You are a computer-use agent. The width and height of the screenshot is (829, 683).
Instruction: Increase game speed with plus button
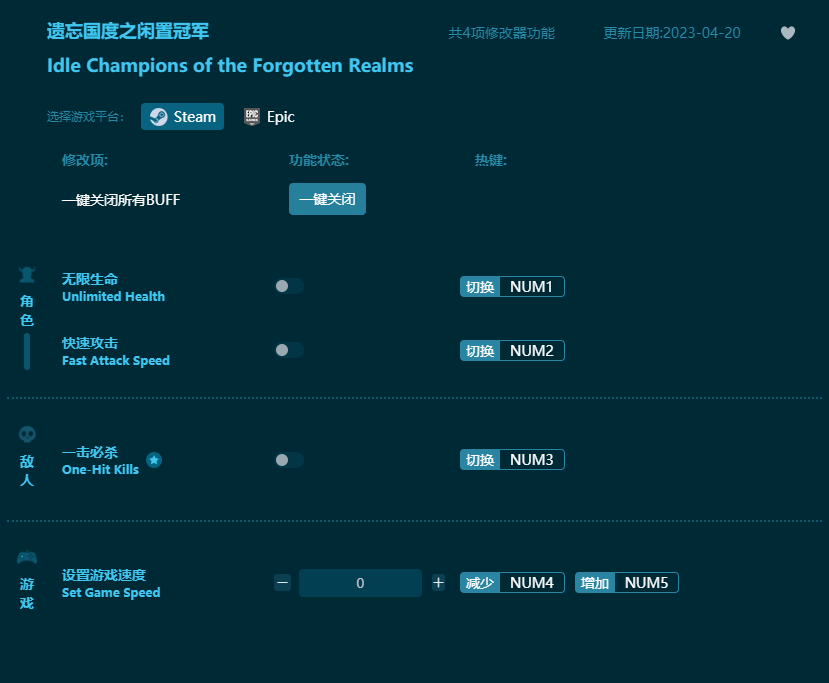click(438, 583)
